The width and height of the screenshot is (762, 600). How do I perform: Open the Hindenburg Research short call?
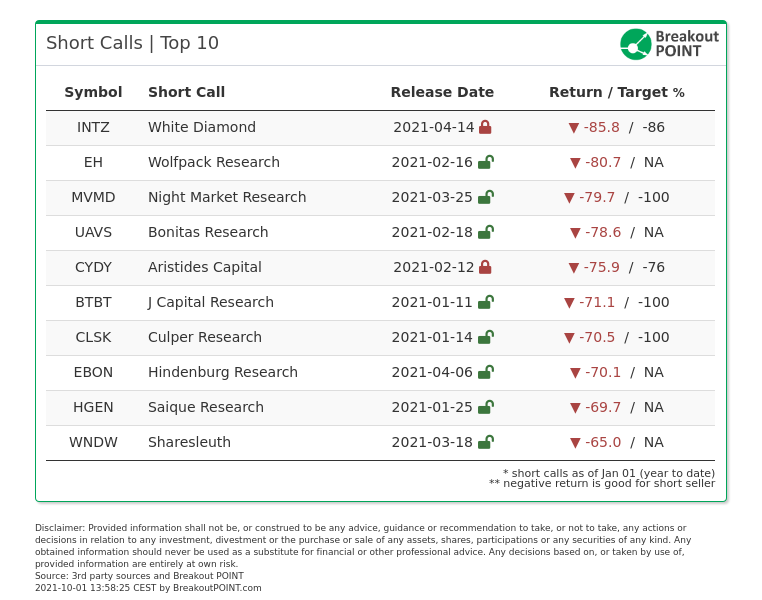[x=223, y=372]
